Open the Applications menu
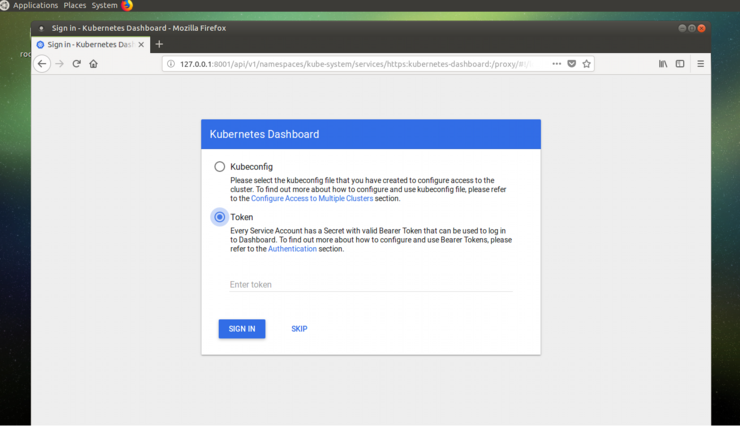 [35, 5]
